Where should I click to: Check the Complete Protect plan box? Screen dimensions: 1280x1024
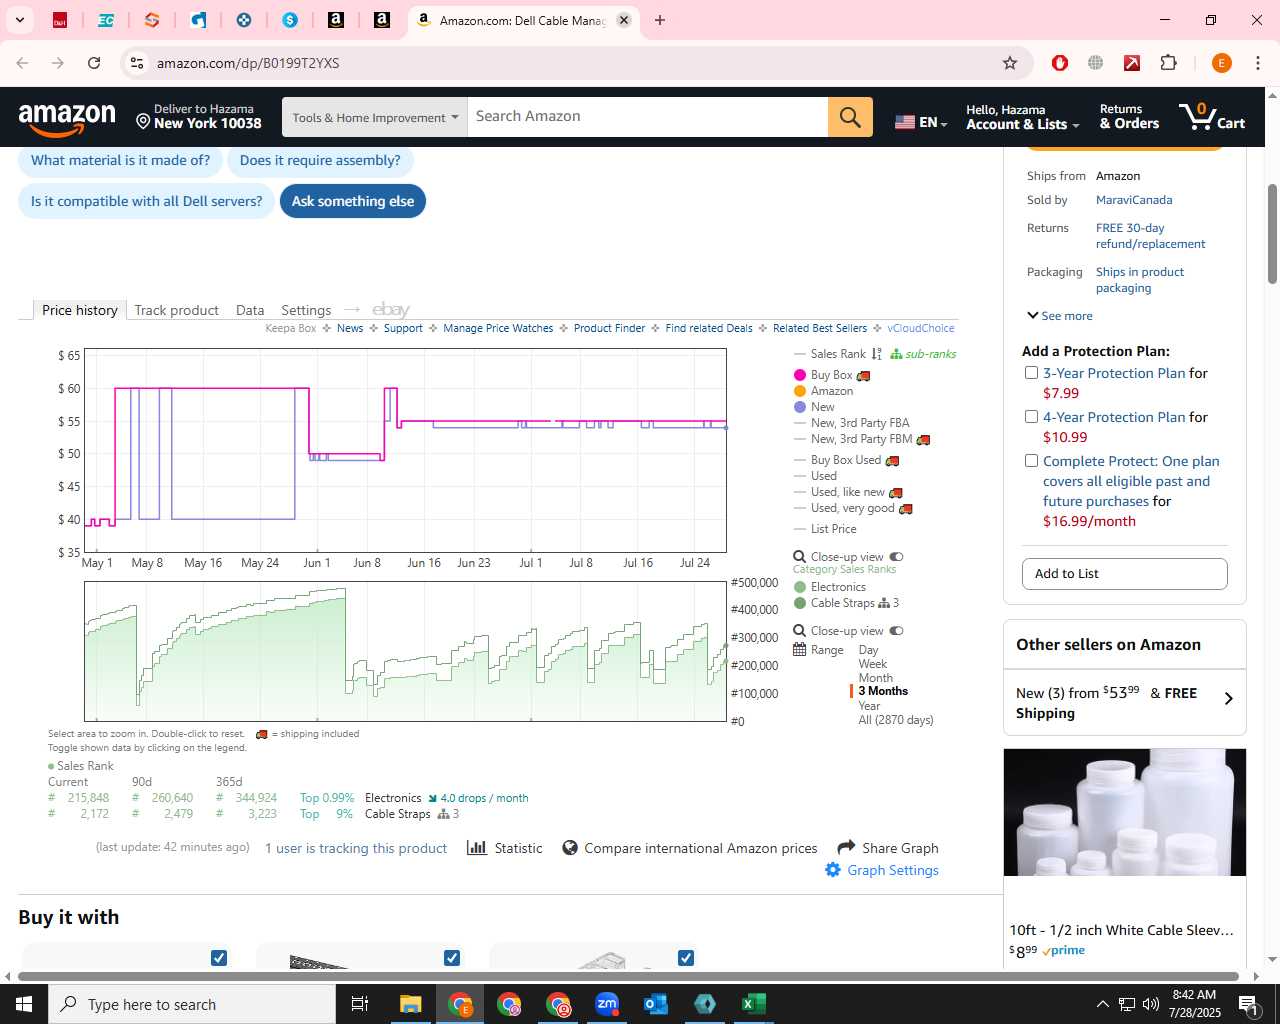click(1031, 461)
